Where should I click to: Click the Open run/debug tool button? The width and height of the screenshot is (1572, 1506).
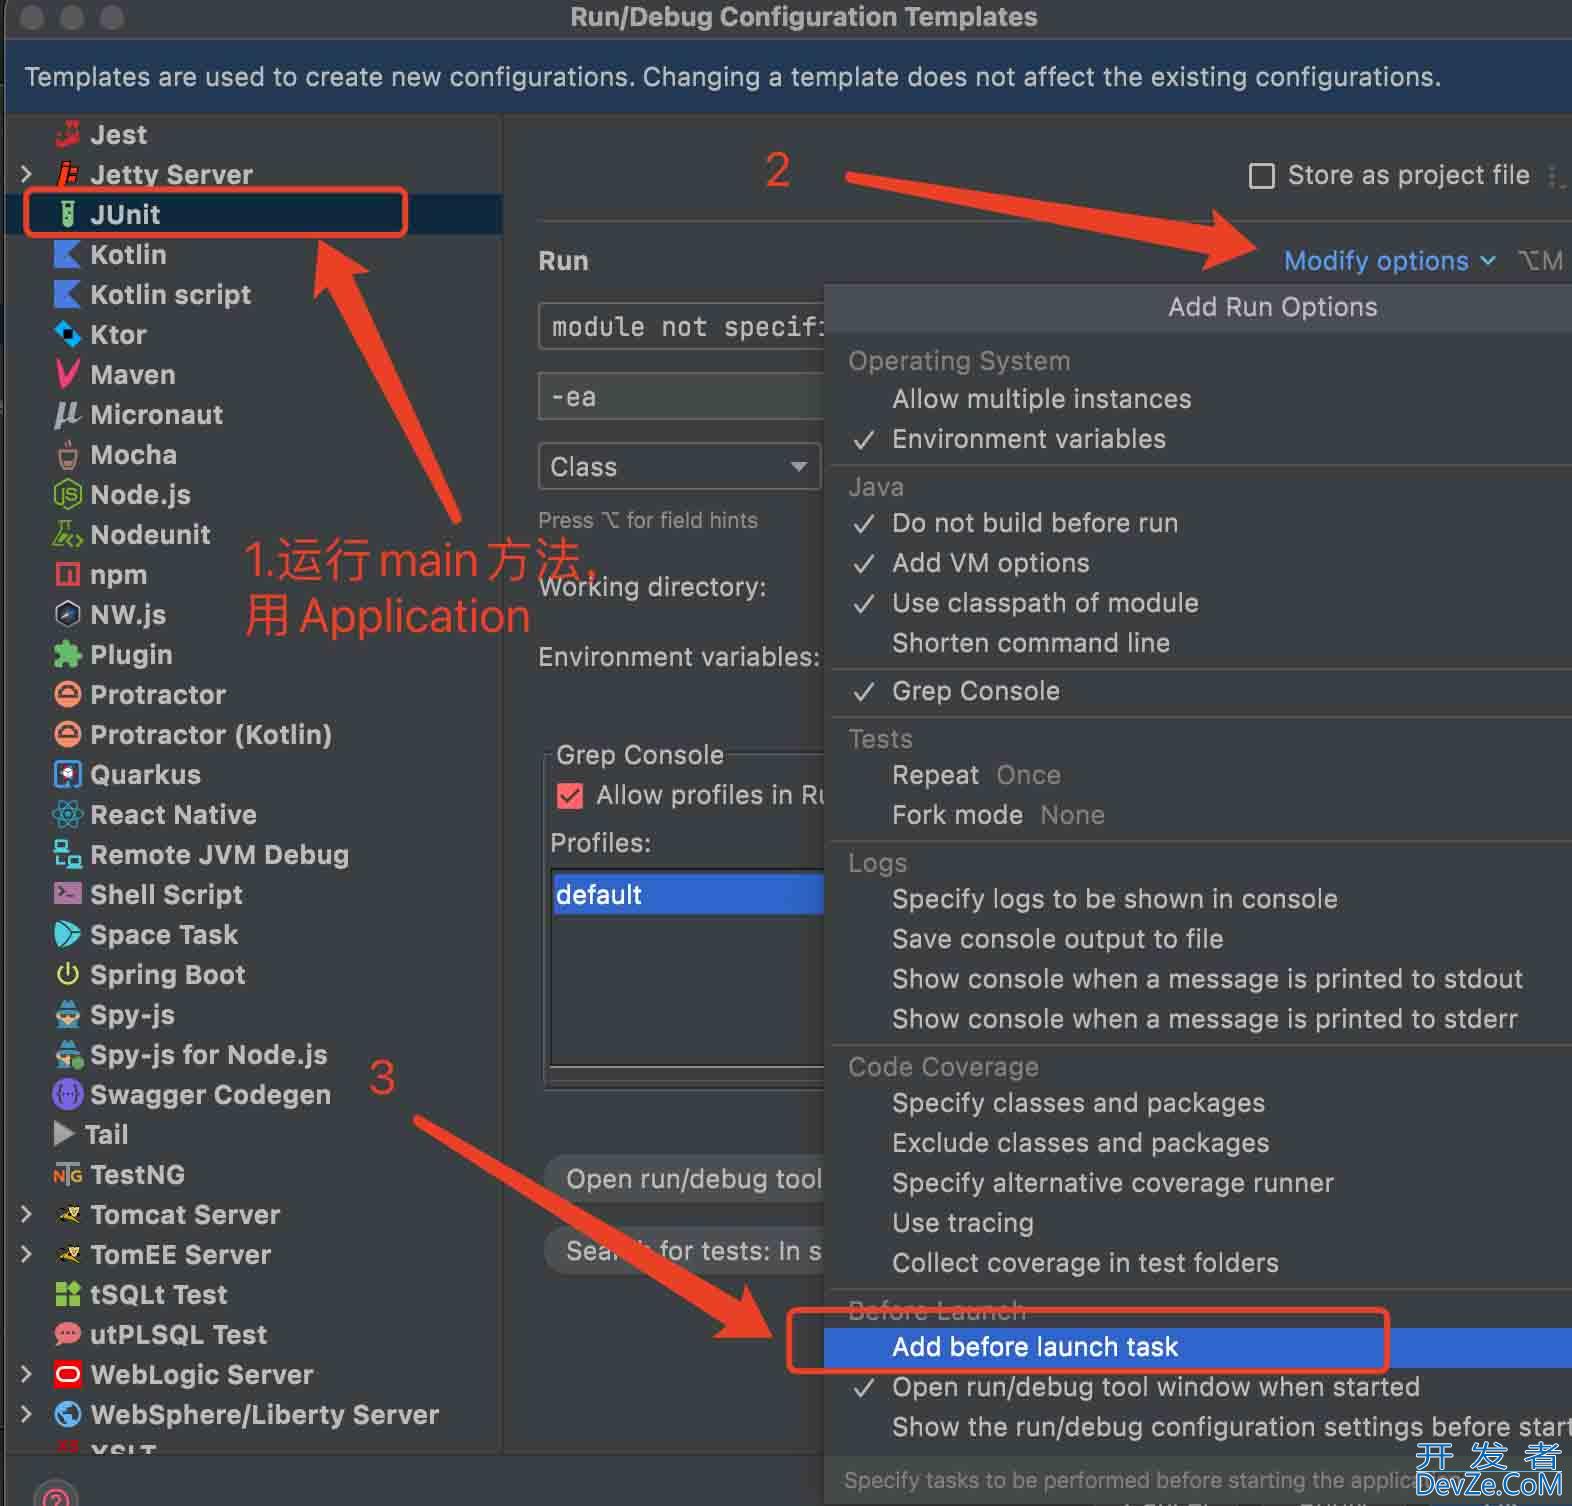click(686, 1179)
